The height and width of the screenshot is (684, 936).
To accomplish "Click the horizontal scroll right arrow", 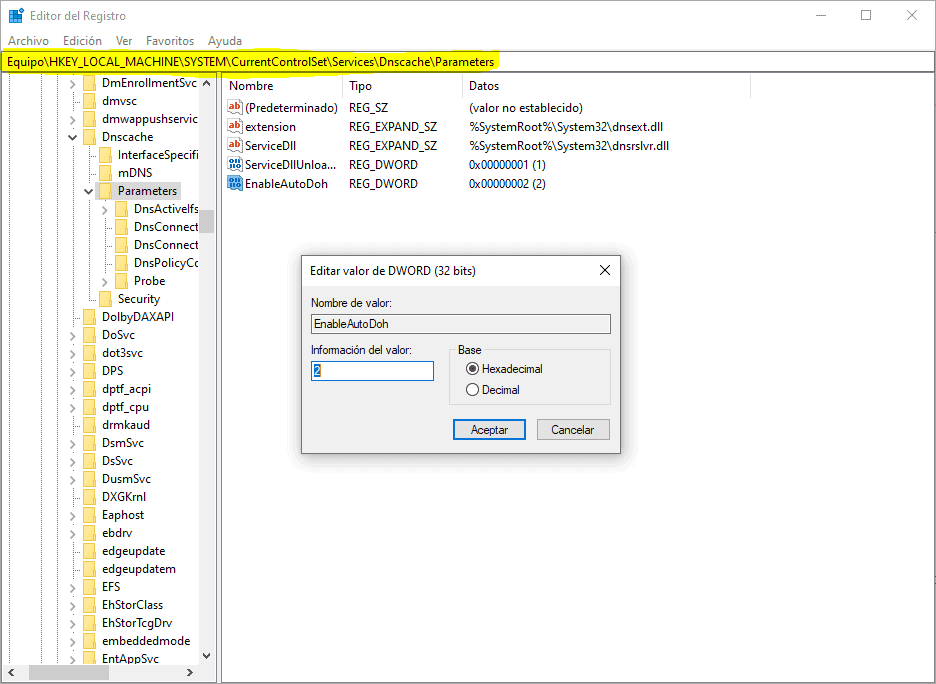I will (x=190, y=673).
